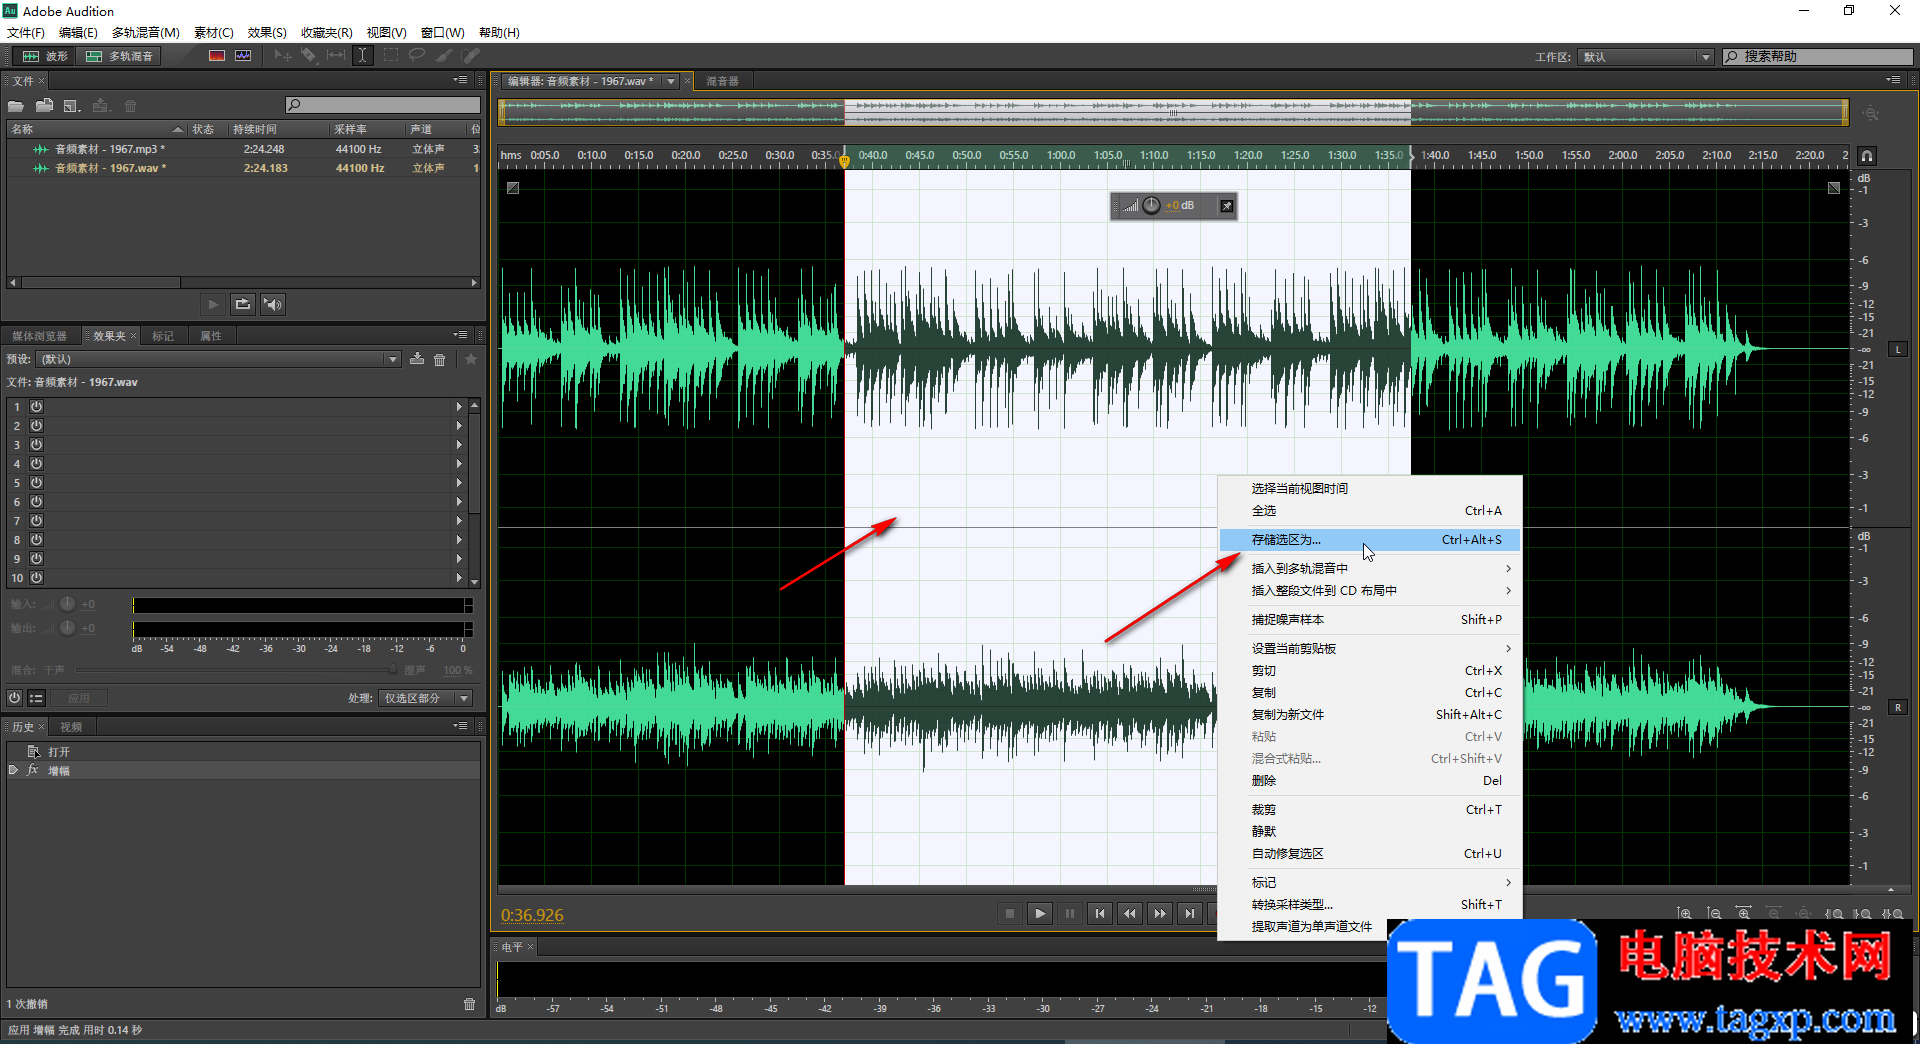
Task: Select 音频素材 - 1967.mp3 file row
Action: [244, 149]
